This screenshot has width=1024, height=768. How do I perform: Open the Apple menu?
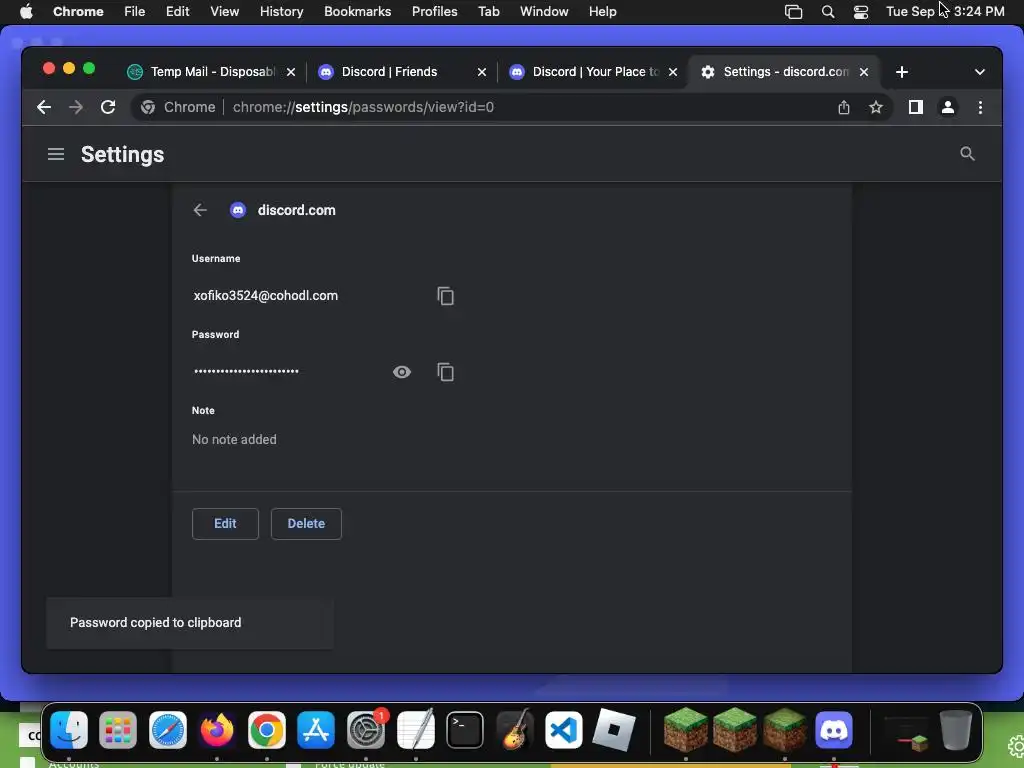point(27,12)
